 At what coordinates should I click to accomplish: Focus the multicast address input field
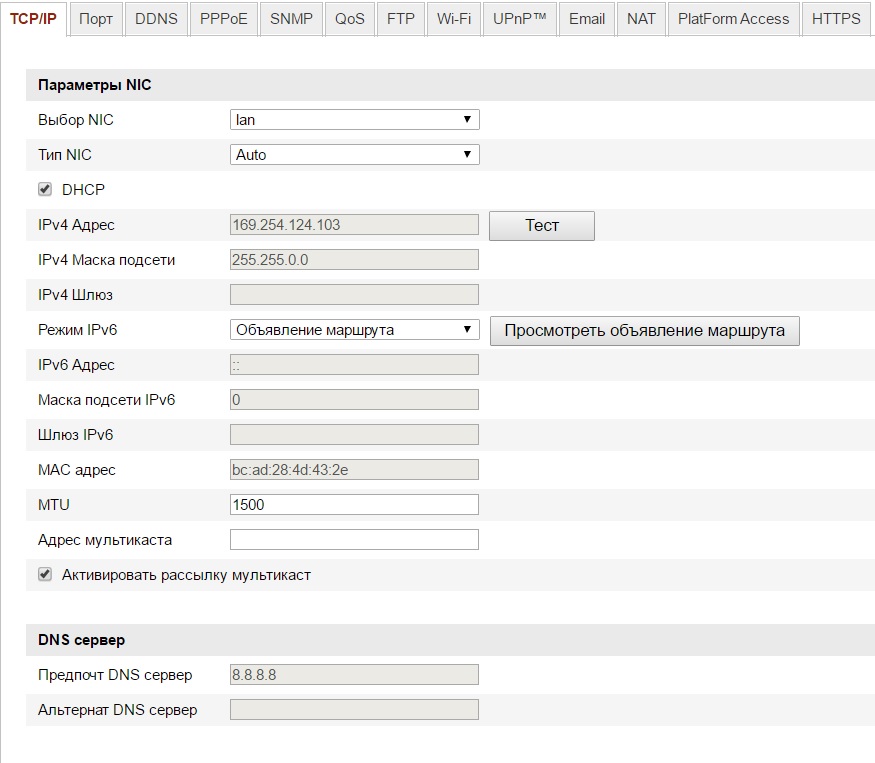point(354,540)
